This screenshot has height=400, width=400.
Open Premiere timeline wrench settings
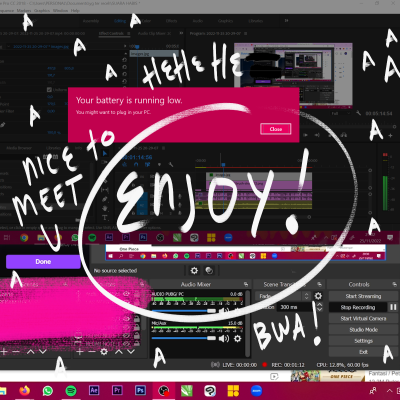click(x=171, y=164)
